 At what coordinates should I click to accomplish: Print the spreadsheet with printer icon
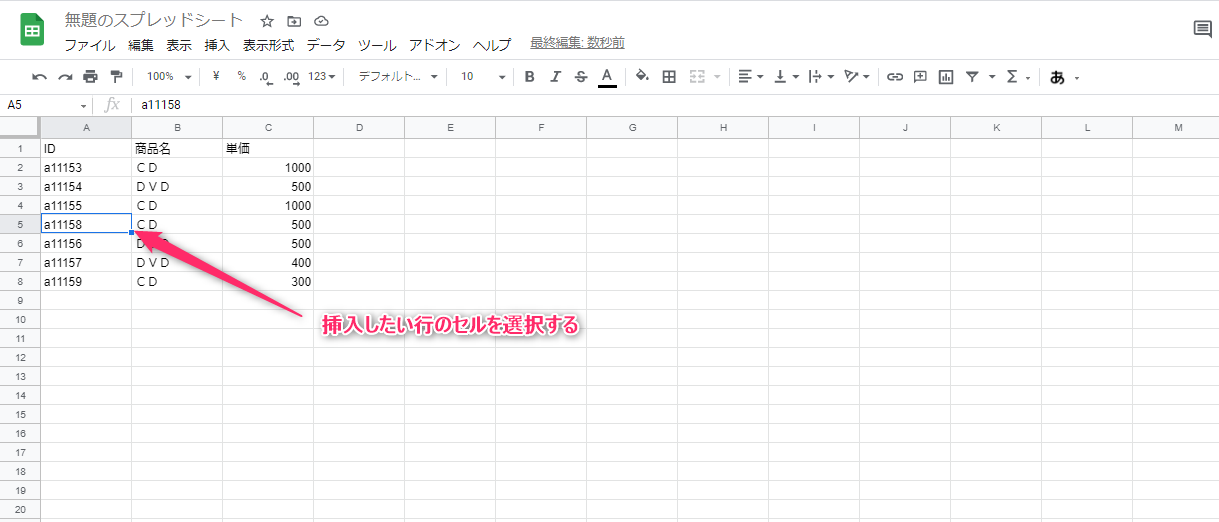point(91,76)
